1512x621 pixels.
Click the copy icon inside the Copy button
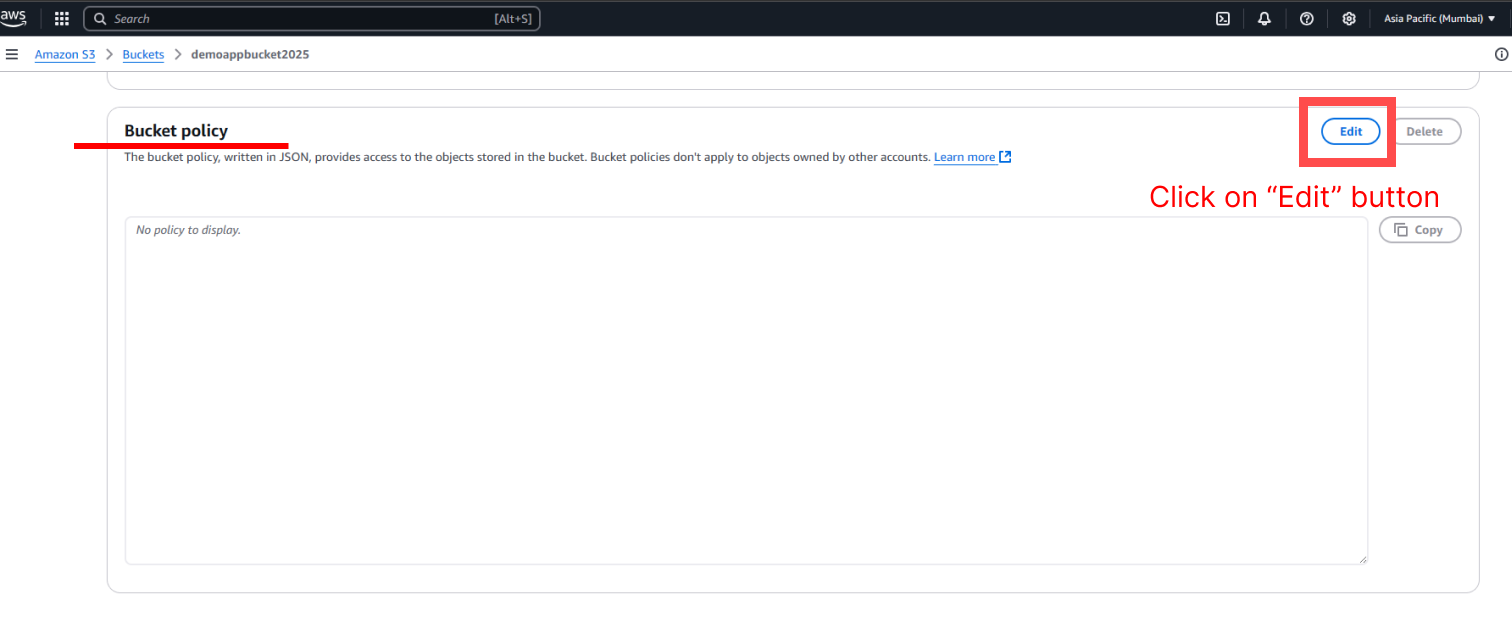click(x=1402, y=229)
